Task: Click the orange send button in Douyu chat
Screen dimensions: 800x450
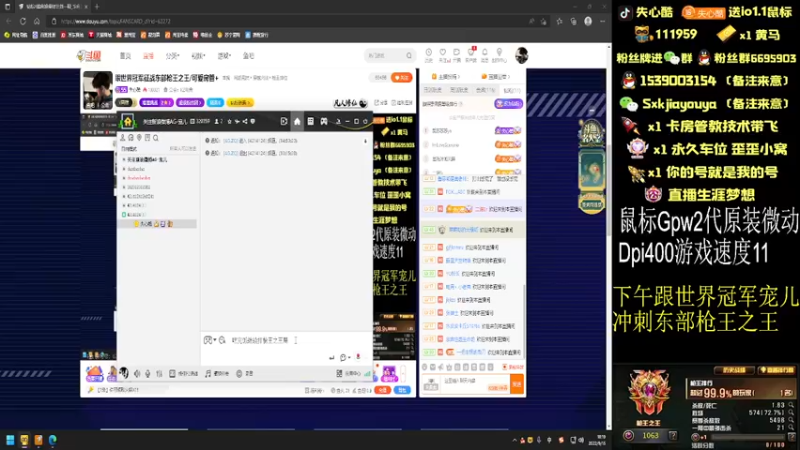Action: click(x=517, y=384)
